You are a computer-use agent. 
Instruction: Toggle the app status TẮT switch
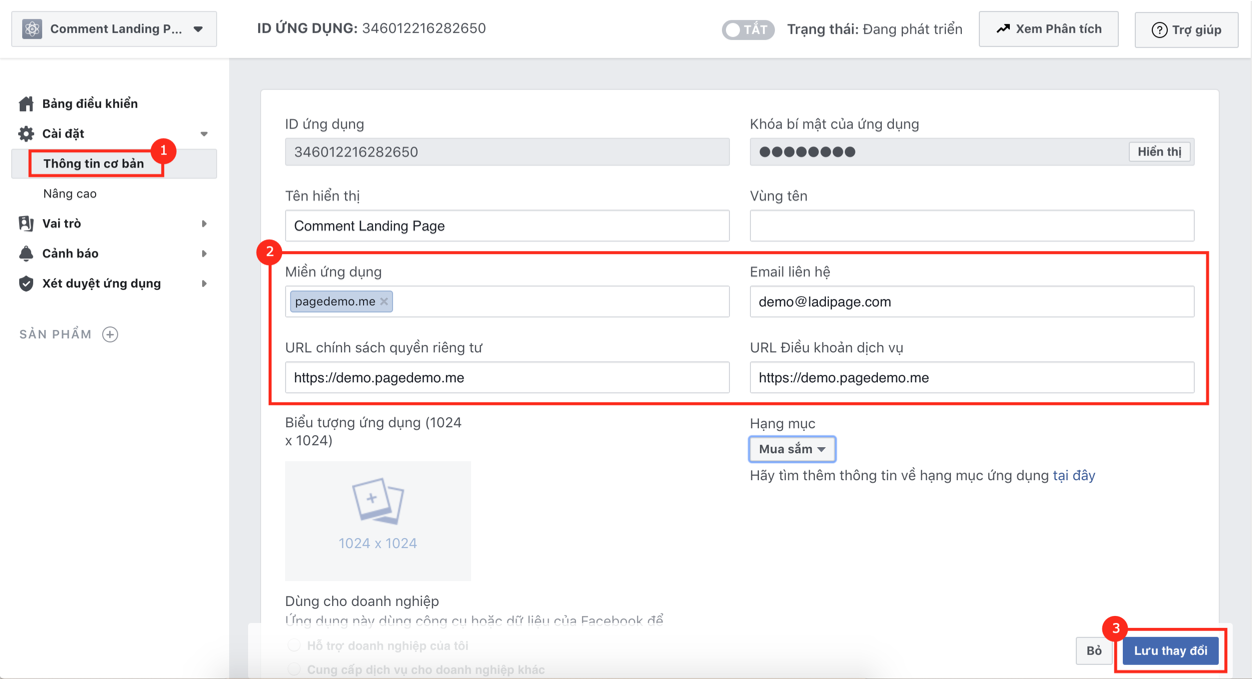point(747,29)
